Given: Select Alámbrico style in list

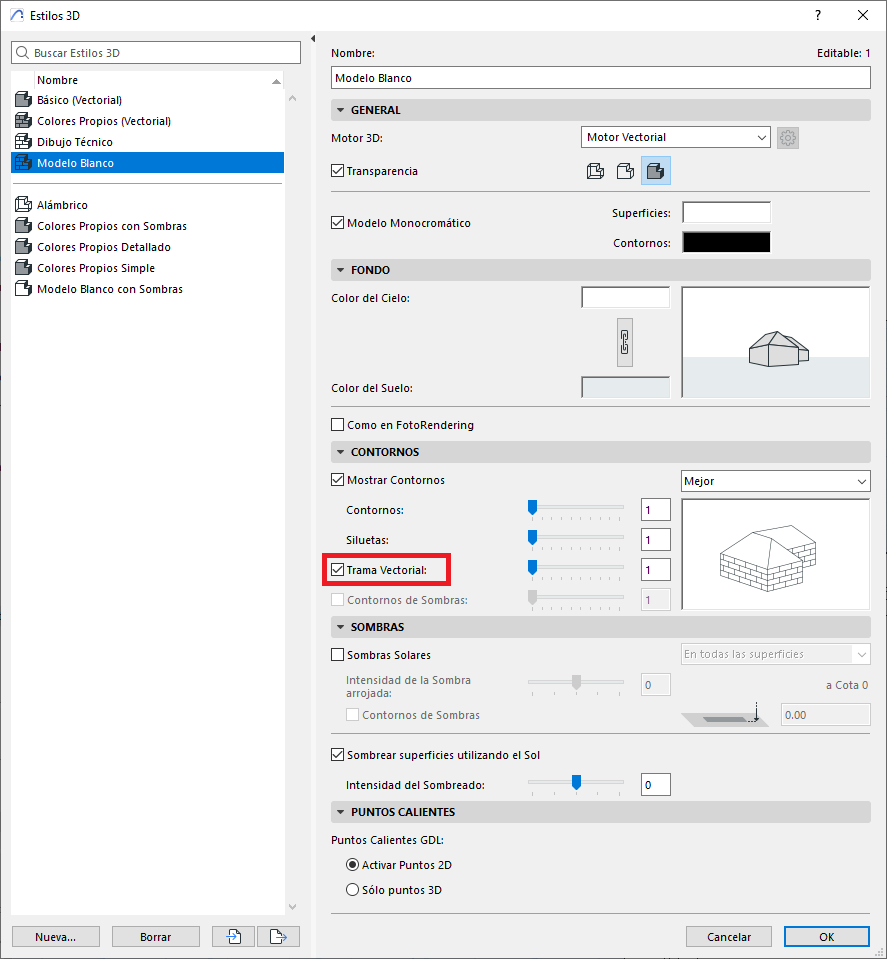Looking at the screenshot, I should point(62,205).
